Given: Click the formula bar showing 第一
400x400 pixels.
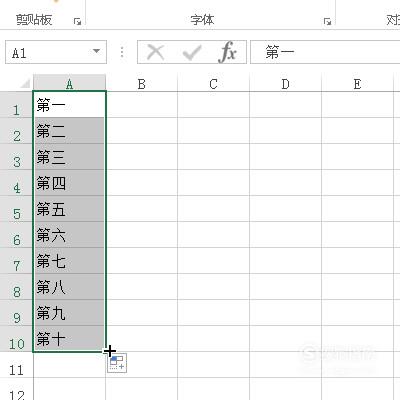Looking at the screenshot, I should tap(325, 52).
